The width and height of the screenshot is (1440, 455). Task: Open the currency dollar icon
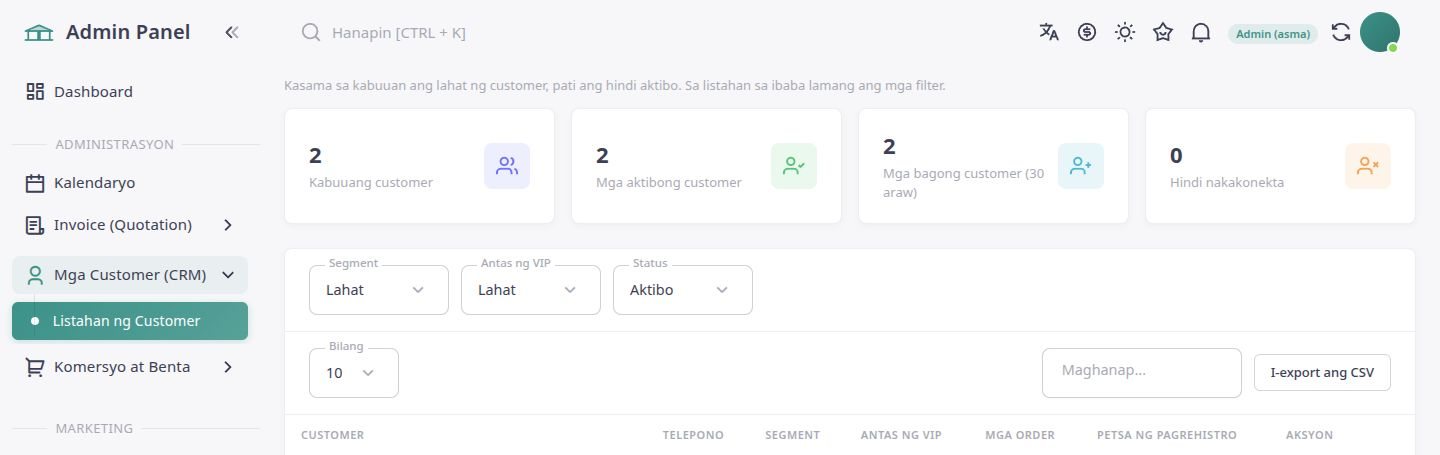pos(1087,32)
